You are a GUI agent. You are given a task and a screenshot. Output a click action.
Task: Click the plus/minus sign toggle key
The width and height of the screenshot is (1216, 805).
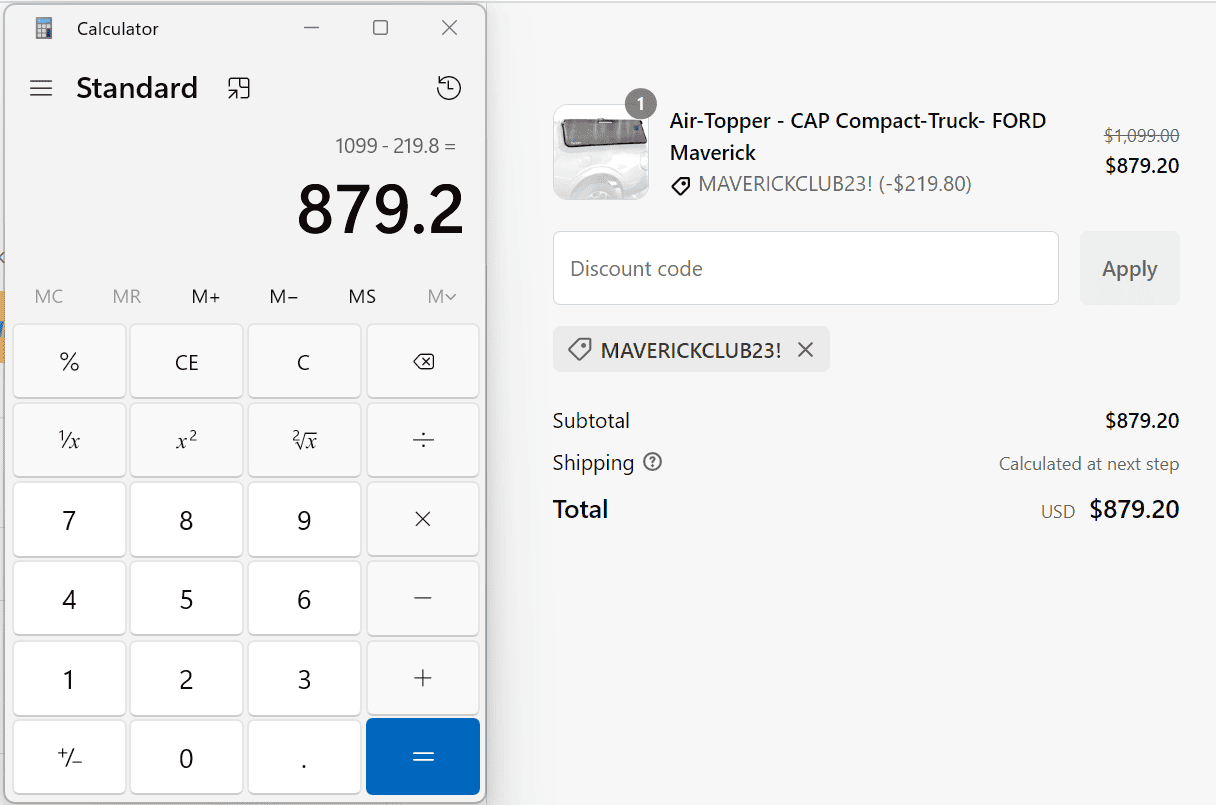pyautogui.click(x=69, y=757)
